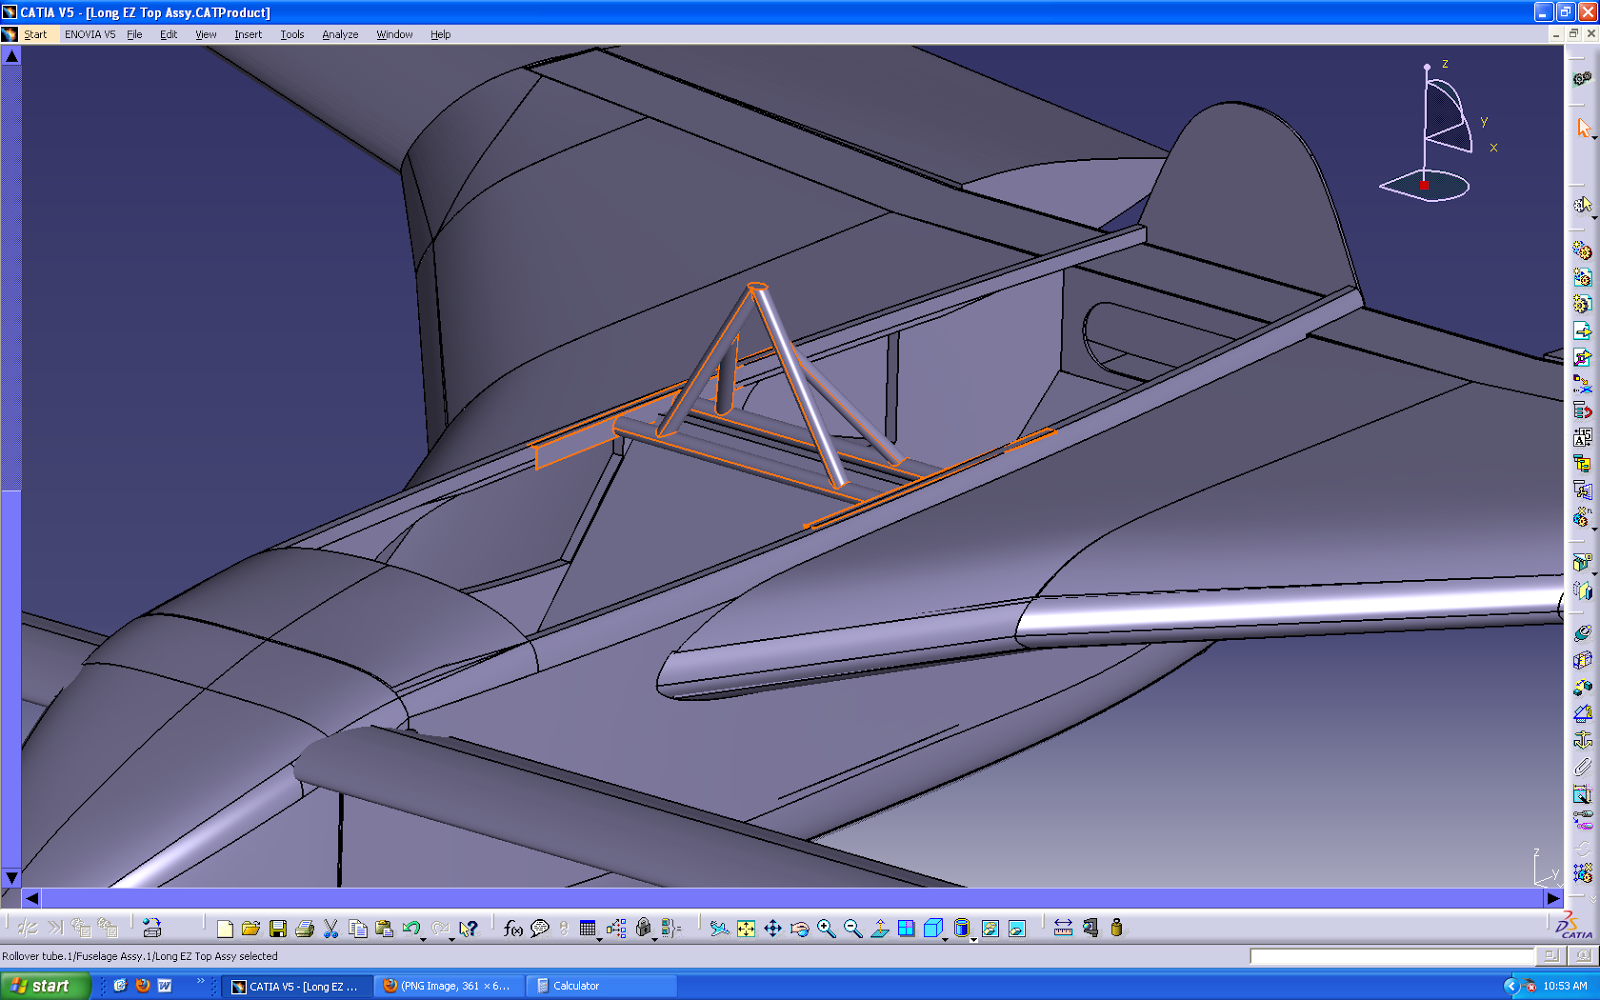Image resolution: width=1600 pixels, height=1000 pixels.
Task: Select the Zoom In tool
Action: point(826,928)
